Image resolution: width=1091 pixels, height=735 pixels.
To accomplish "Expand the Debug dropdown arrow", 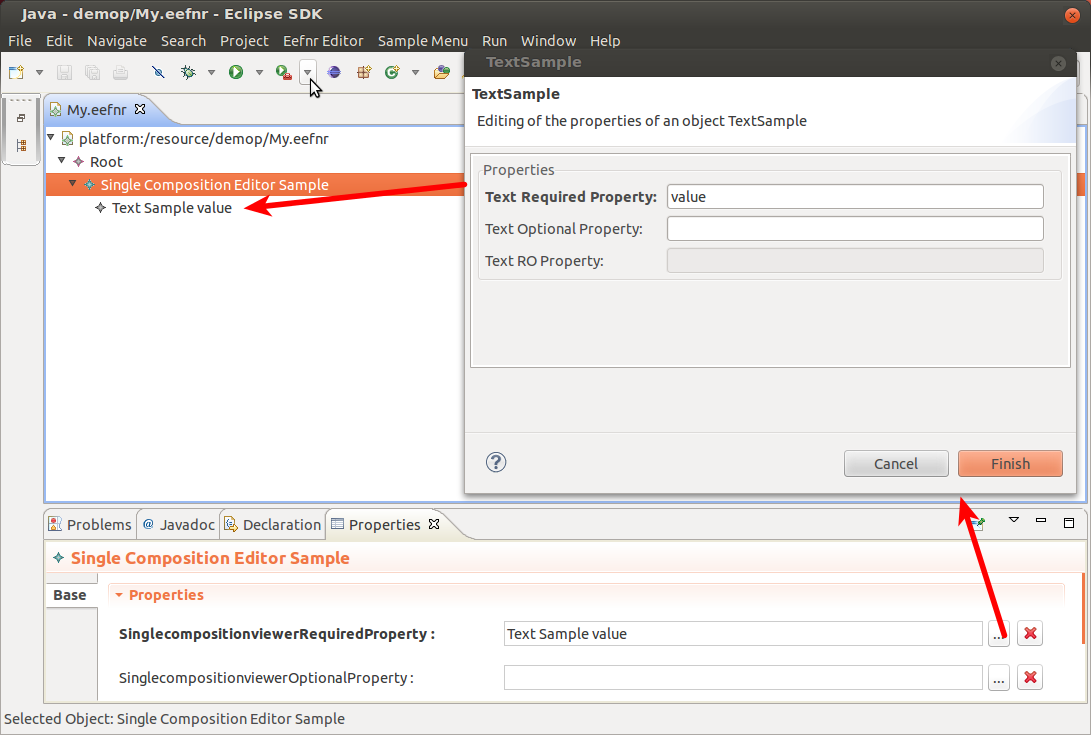I will (211, 72).
